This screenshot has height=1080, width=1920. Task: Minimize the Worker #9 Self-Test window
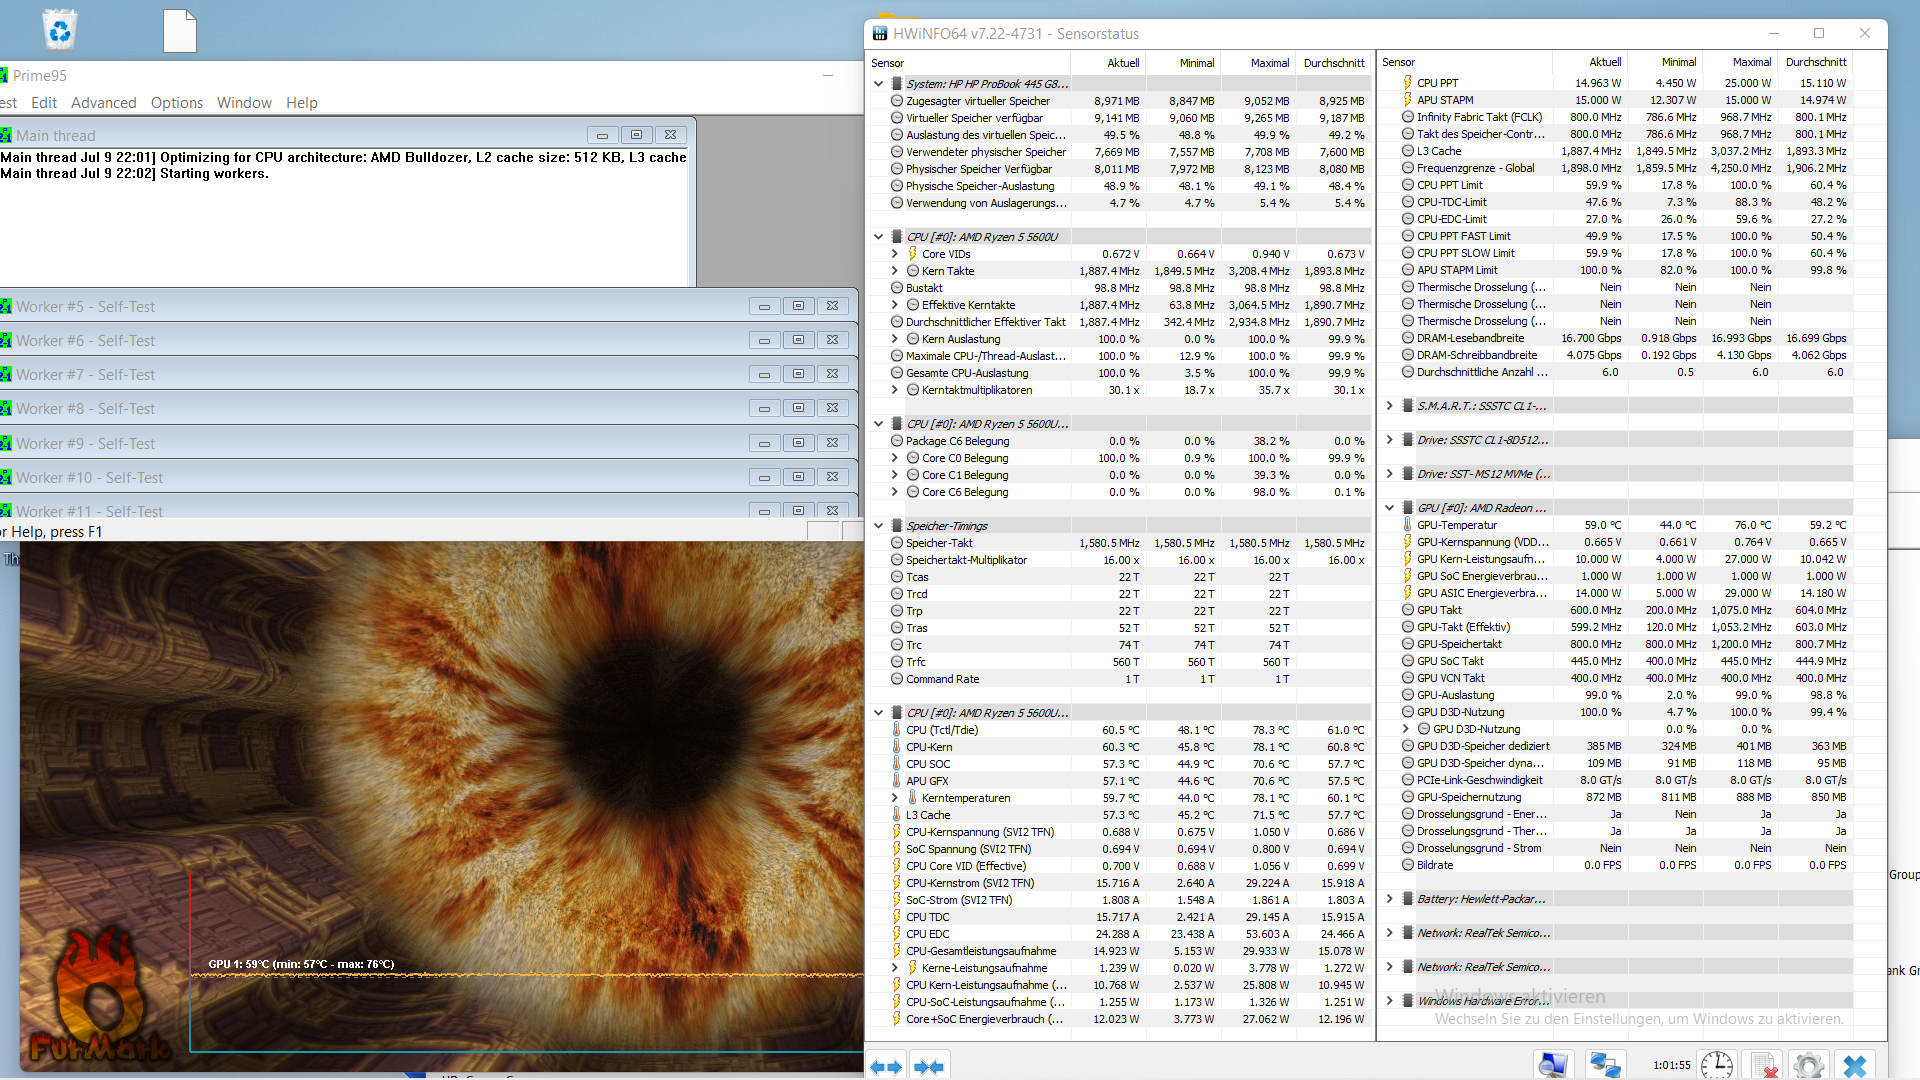click(764, 443)
